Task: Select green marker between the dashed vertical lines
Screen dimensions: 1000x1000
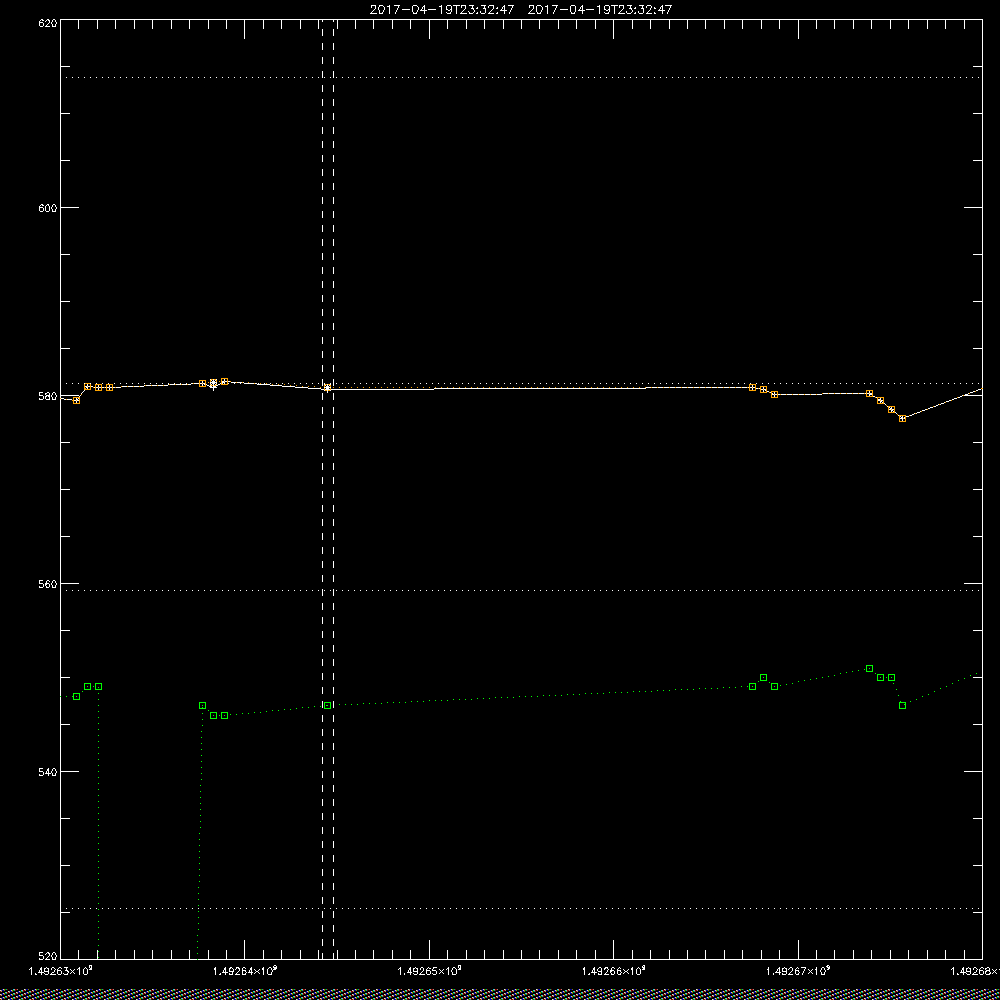Action: [327, 705]
